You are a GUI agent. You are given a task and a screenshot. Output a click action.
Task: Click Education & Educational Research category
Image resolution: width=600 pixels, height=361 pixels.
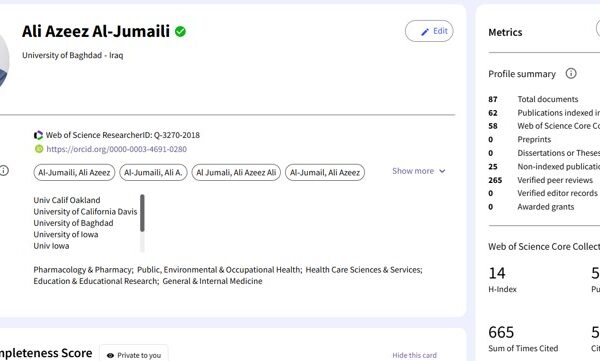click(x=95, y=281)
